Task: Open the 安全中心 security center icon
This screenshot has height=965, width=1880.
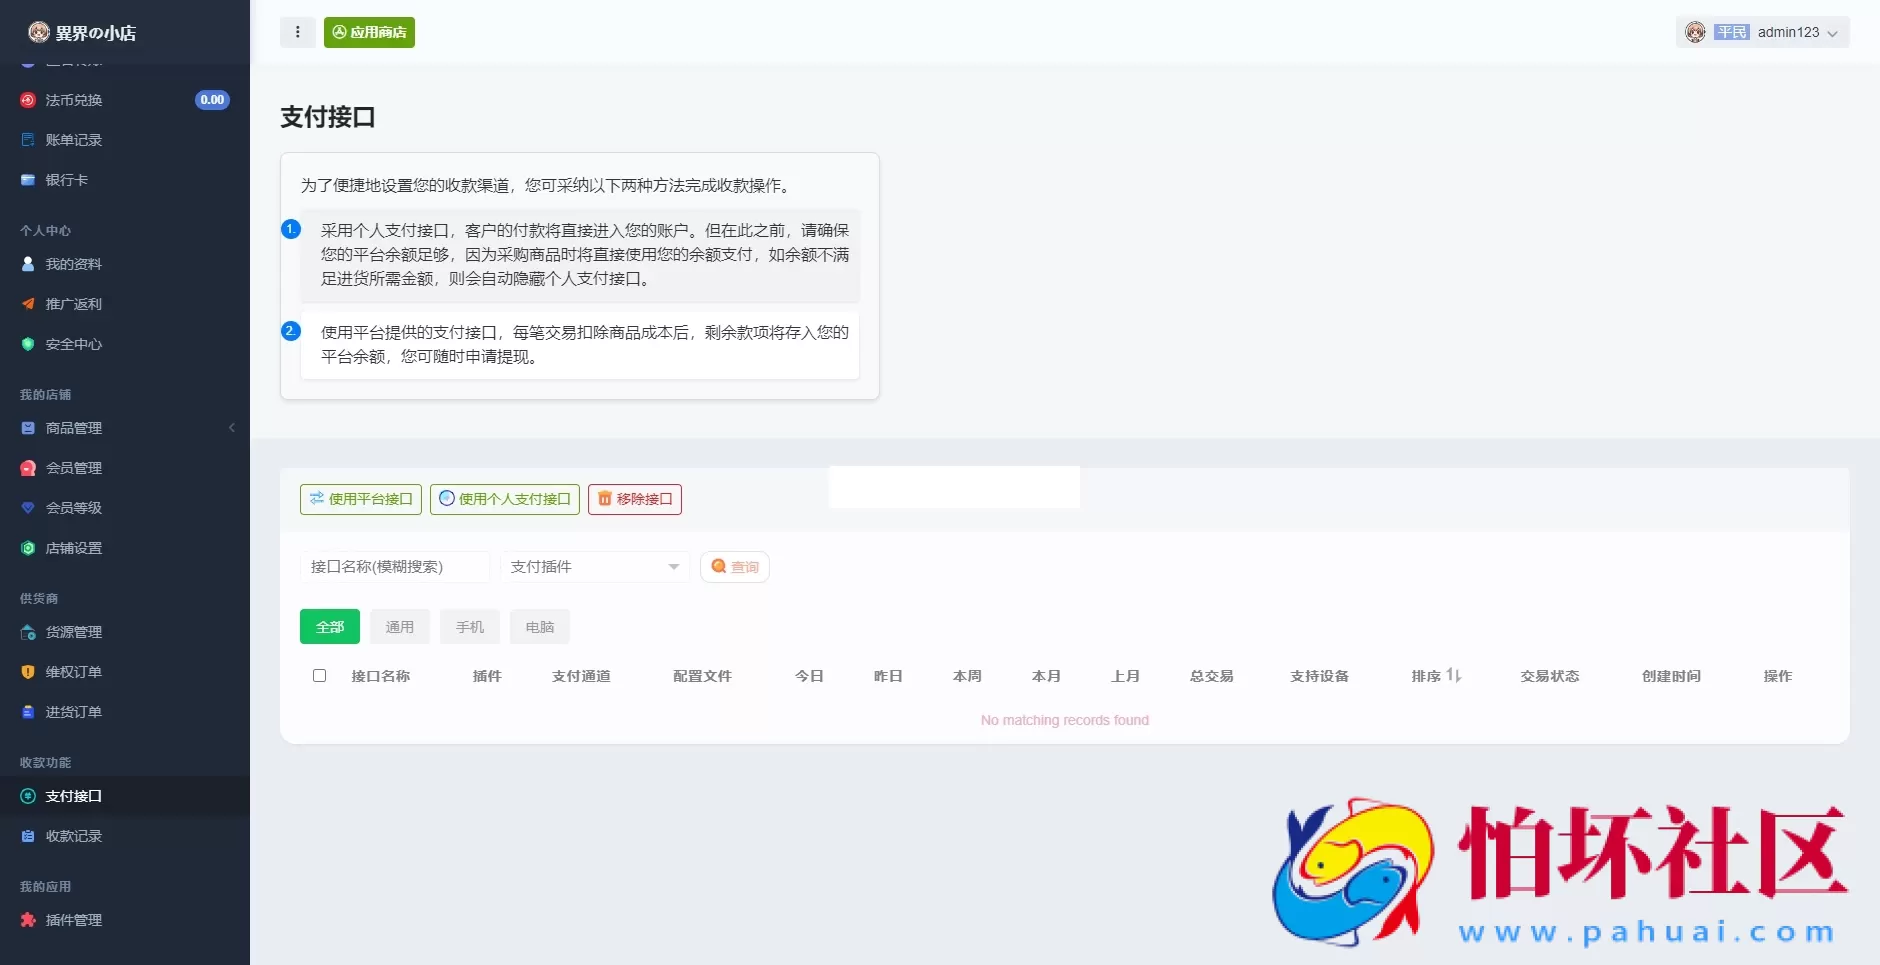Action: (x=27, y=344)
